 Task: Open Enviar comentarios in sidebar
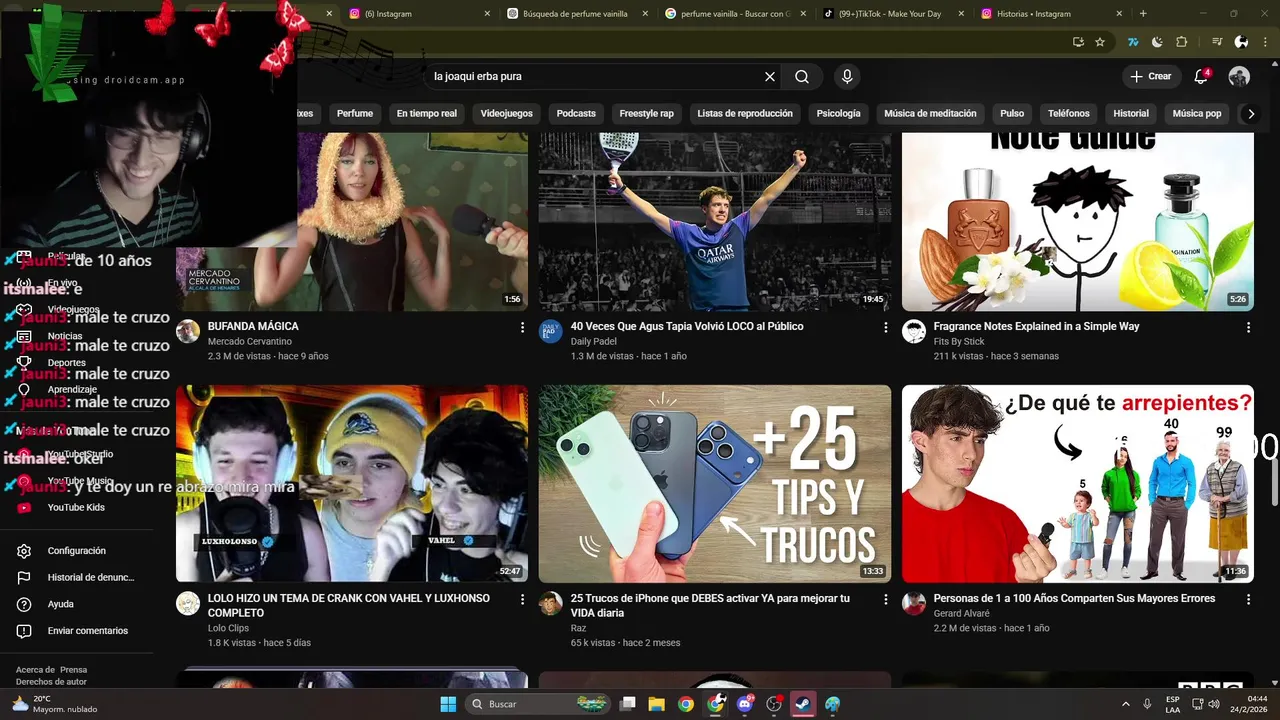pos(76,631)
